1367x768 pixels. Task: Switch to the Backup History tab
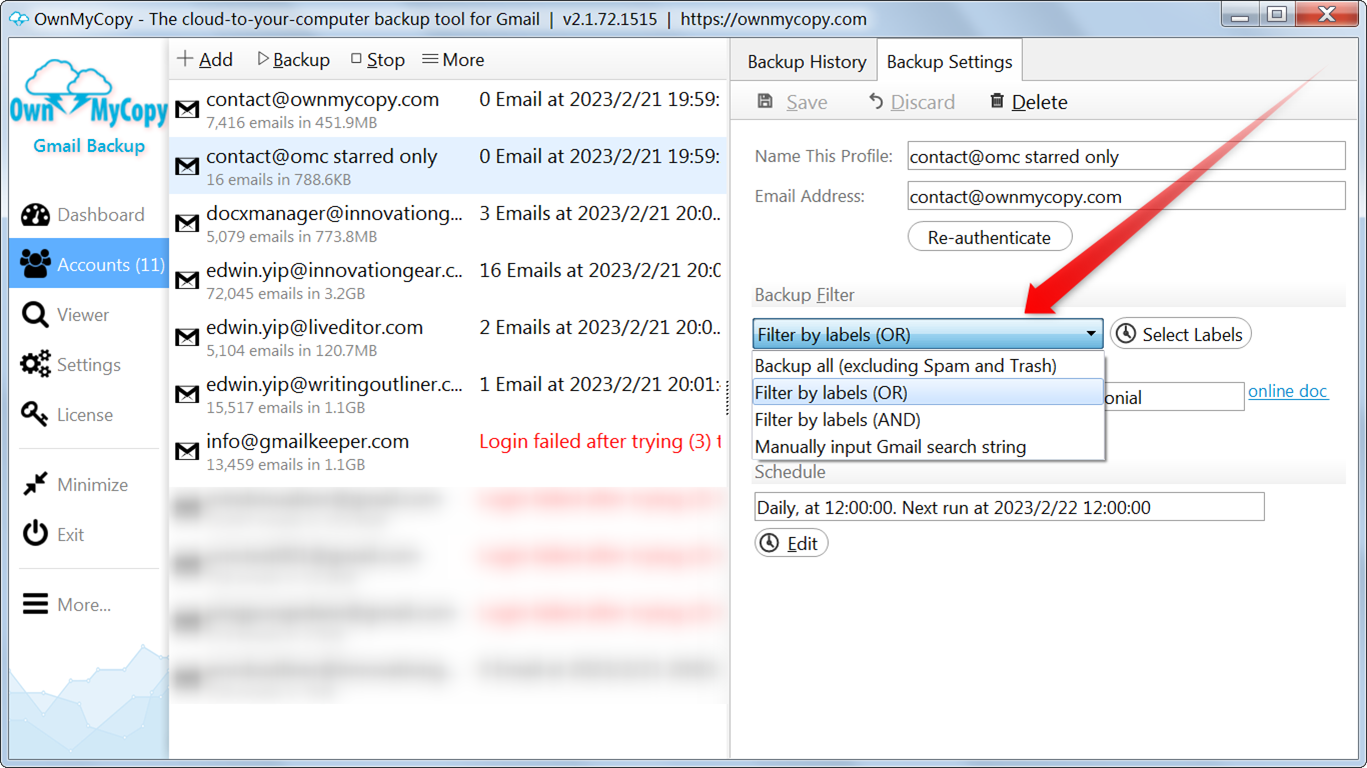pos(806,62)
